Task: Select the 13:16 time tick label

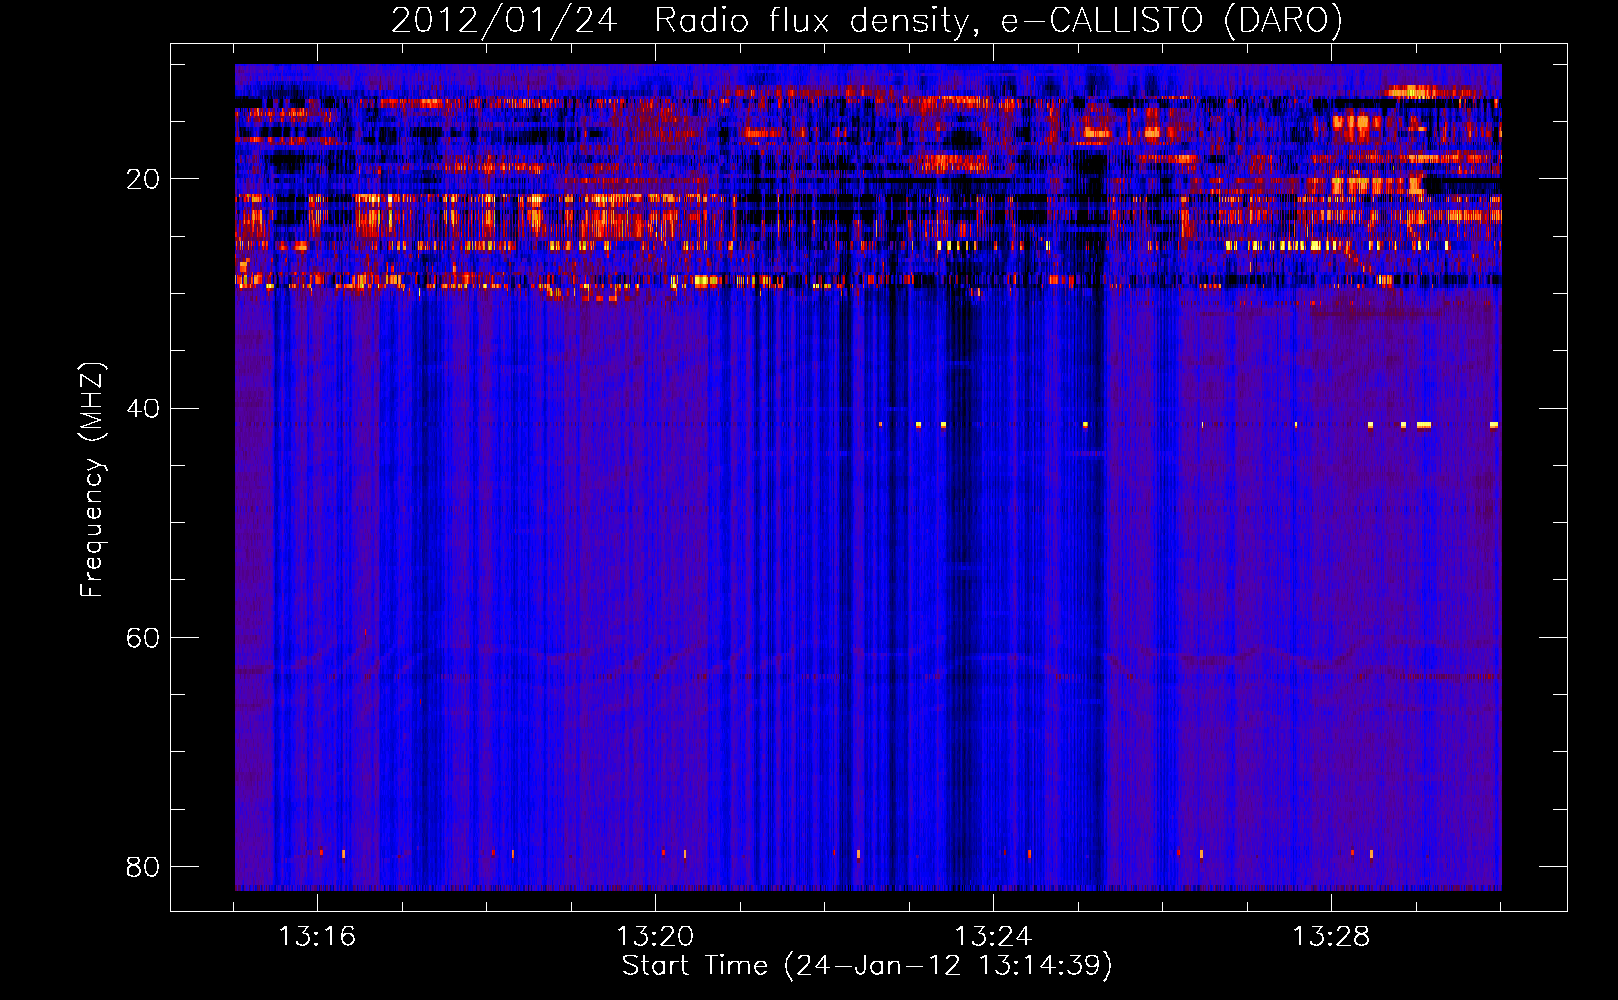Action: pyautogui.click(x=317, y=936)
